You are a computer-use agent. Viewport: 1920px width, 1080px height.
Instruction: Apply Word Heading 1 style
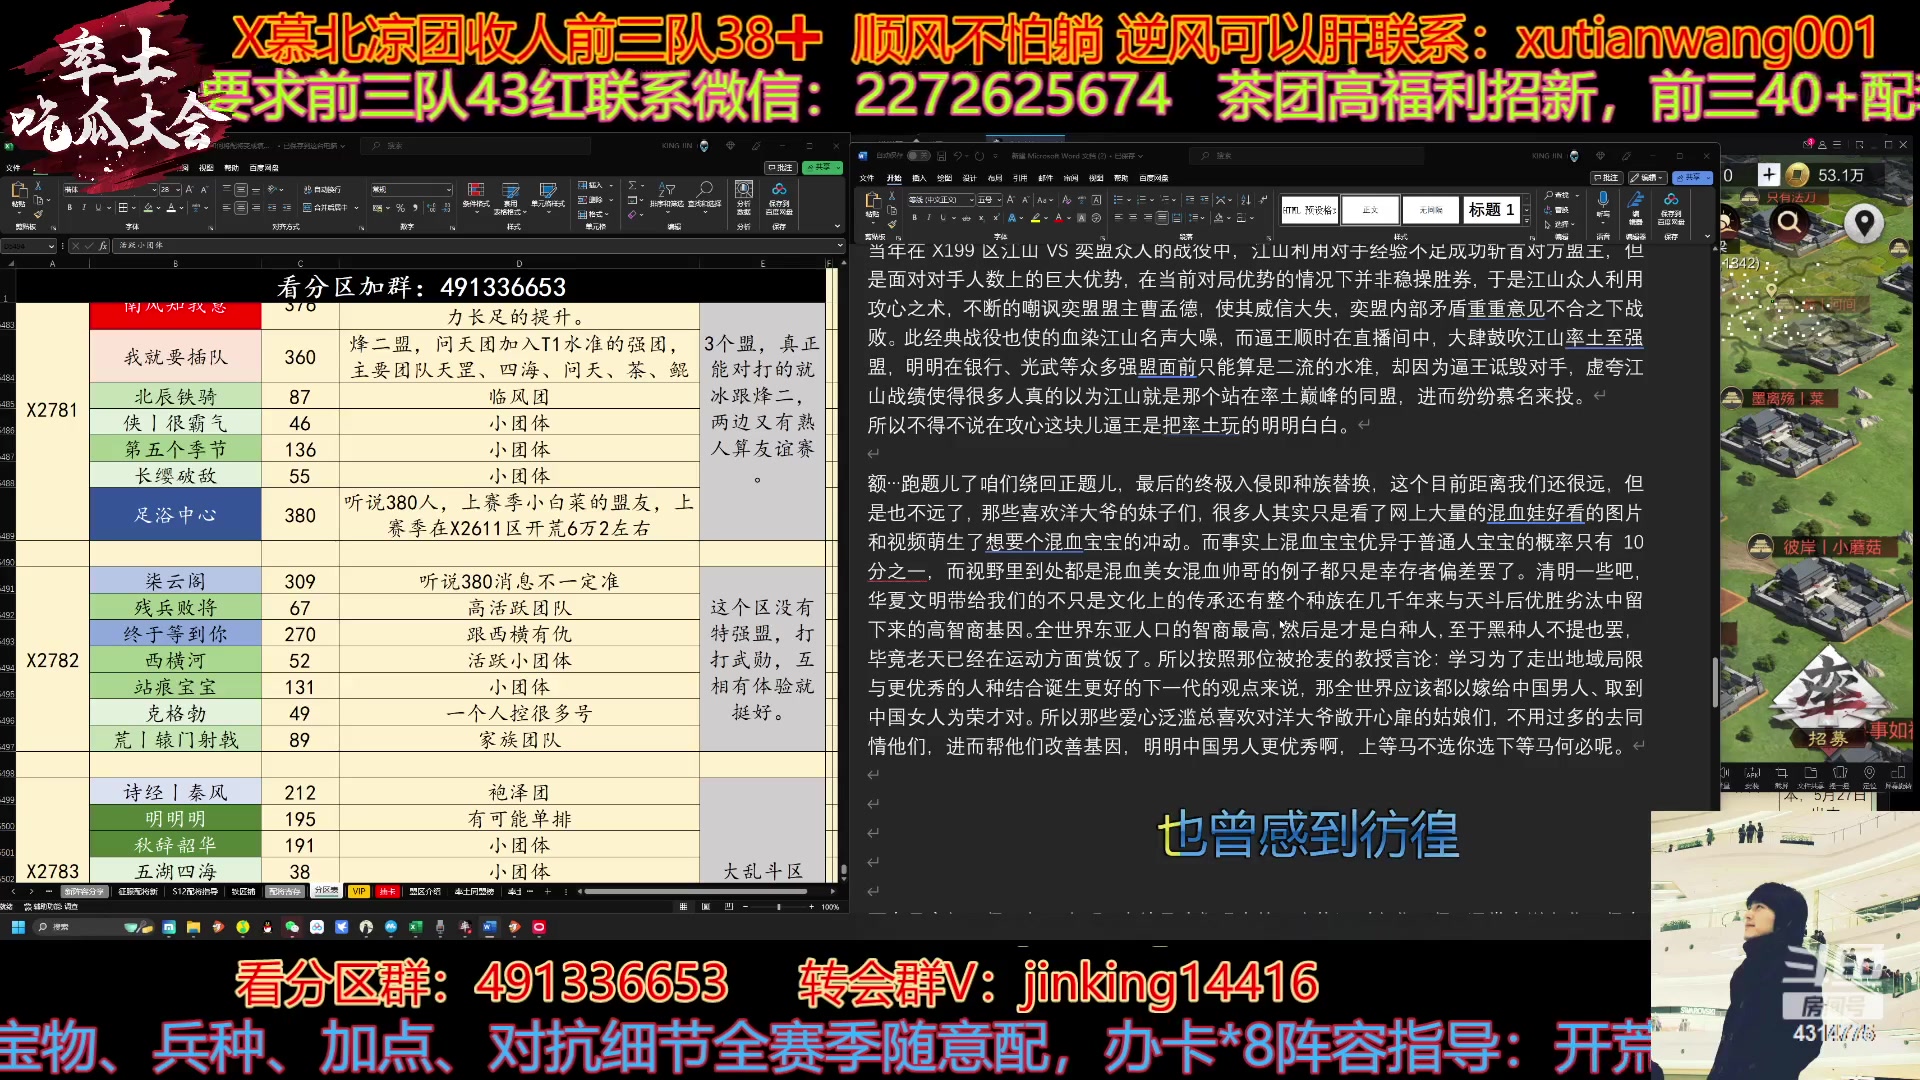pyautogui.click(x=1491, y=209)
